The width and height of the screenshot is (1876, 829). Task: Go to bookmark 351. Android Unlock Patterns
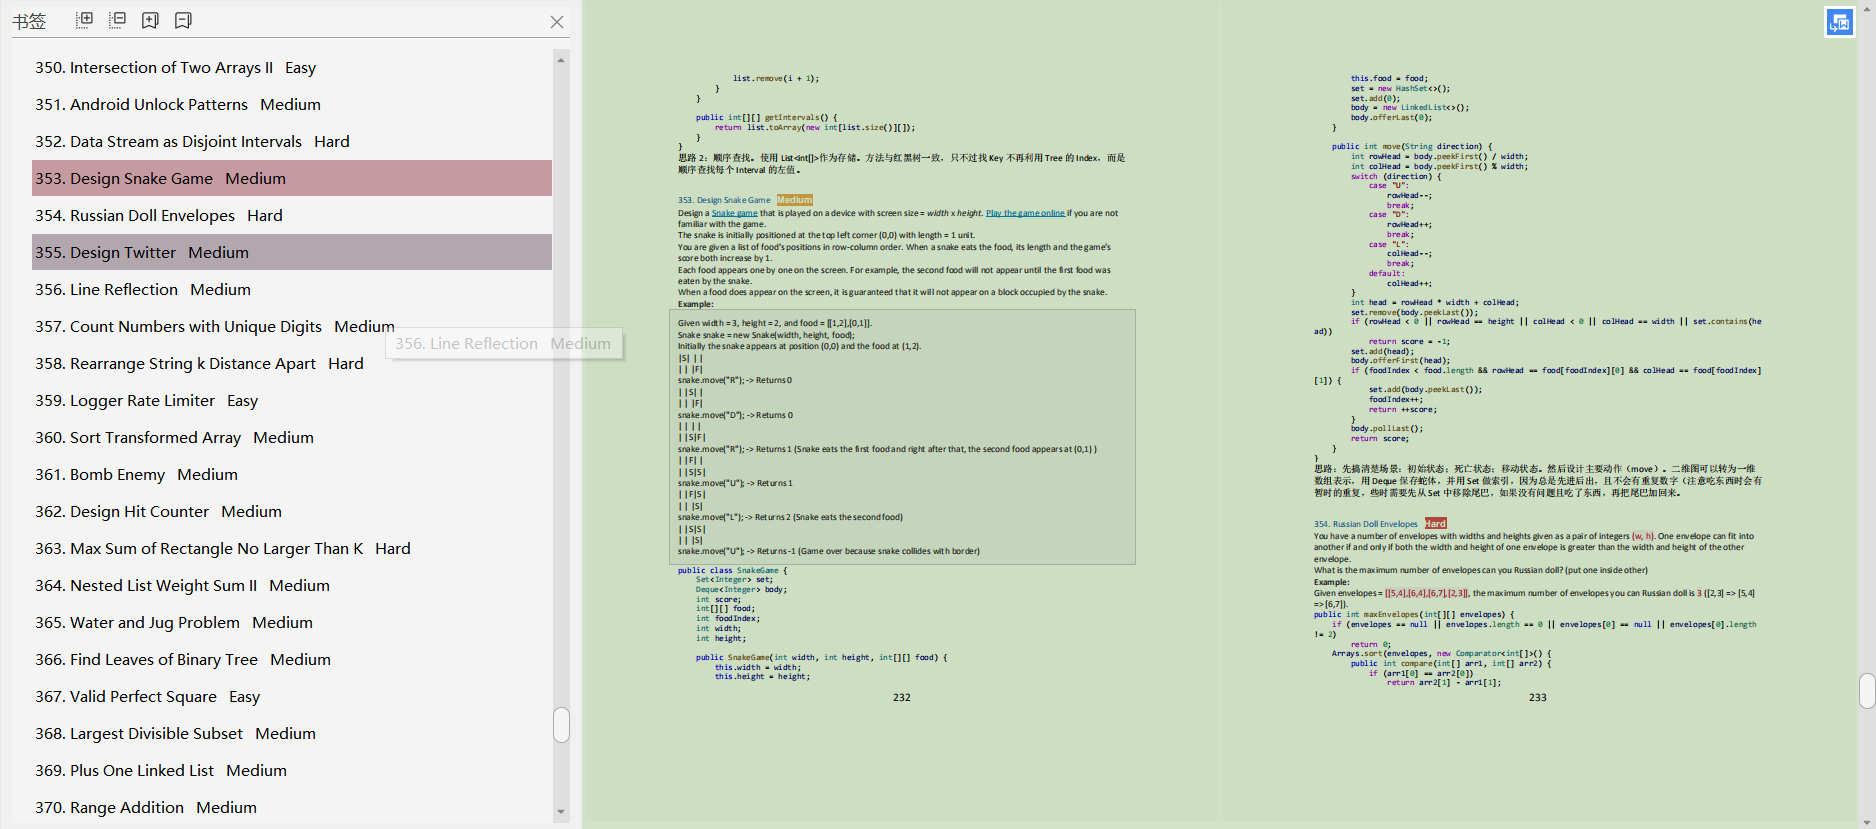click(x=292, y=105)
